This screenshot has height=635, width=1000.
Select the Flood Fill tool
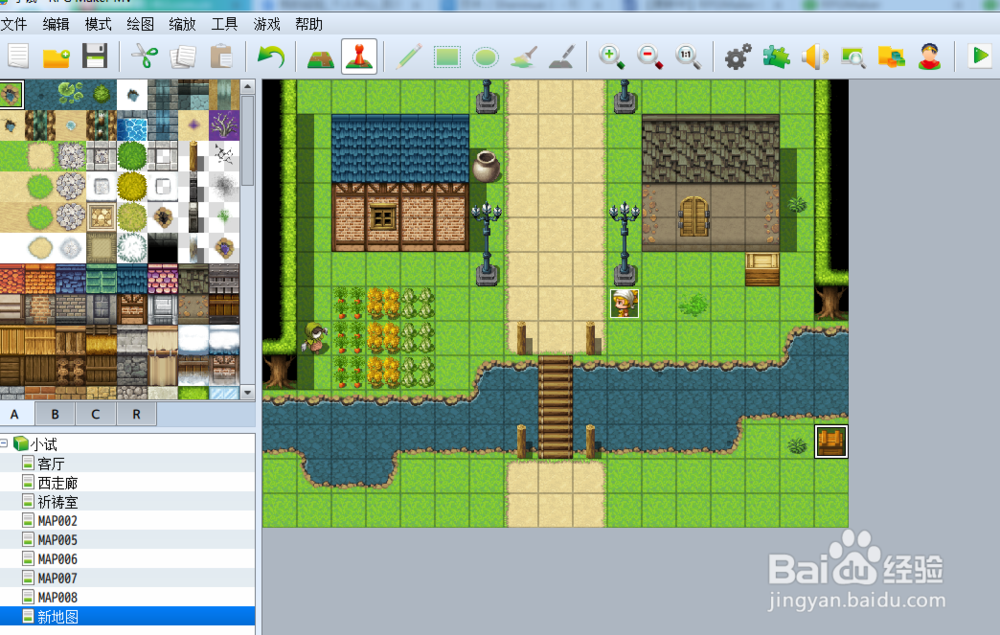523,57
